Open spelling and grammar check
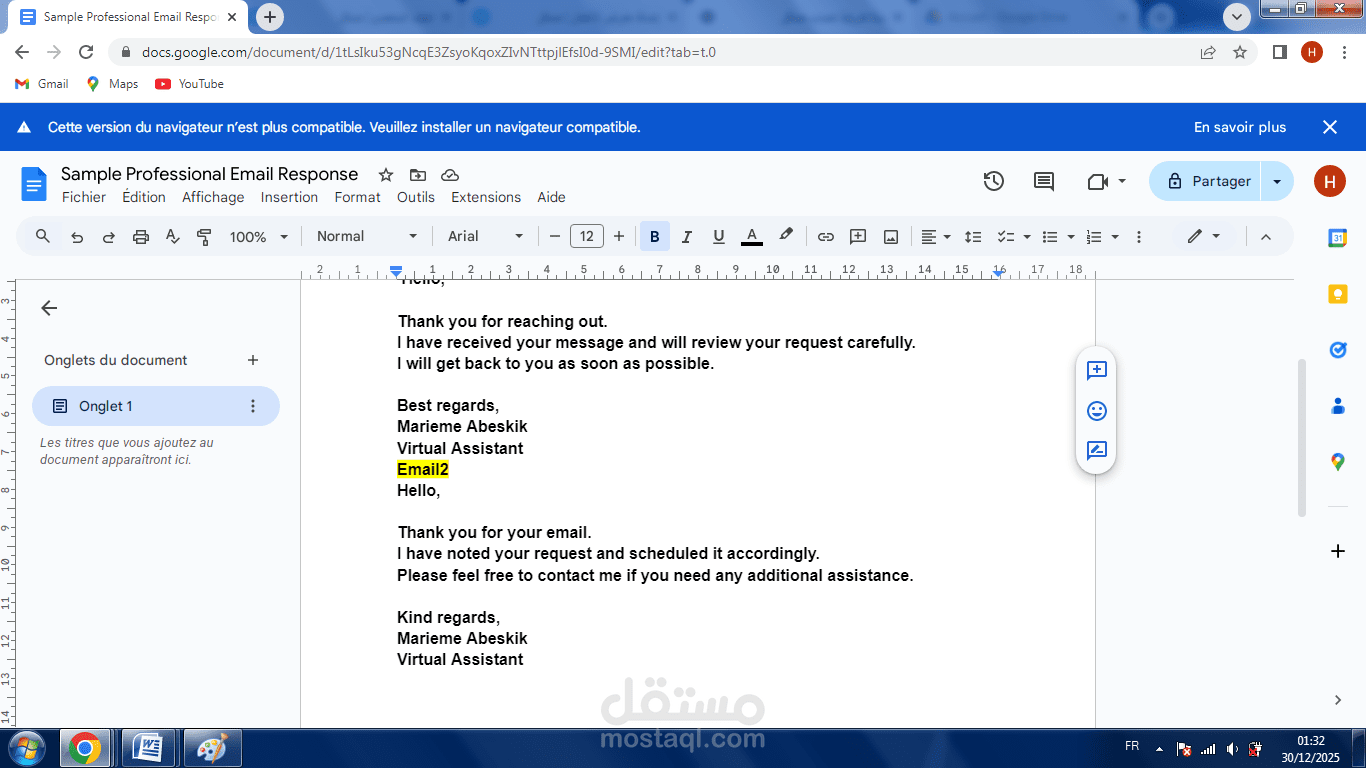Viewport: 1366px width, 768px height. point(172,237)
